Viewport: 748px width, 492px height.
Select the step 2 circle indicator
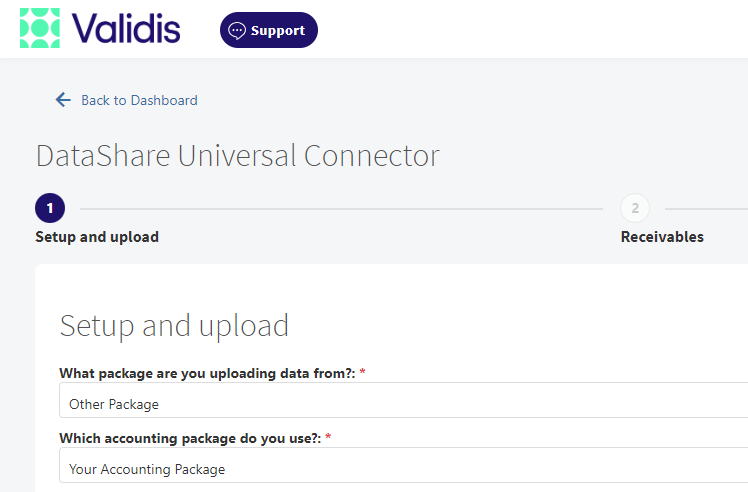635,208
